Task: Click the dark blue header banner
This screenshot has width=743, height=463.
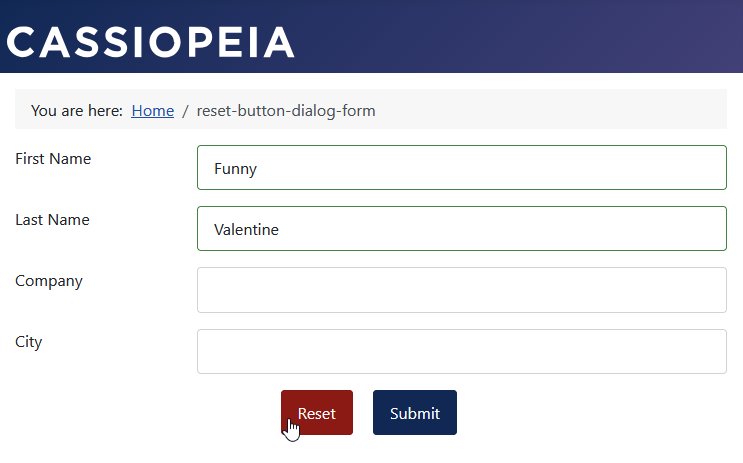Action: [x=521, y=36]
